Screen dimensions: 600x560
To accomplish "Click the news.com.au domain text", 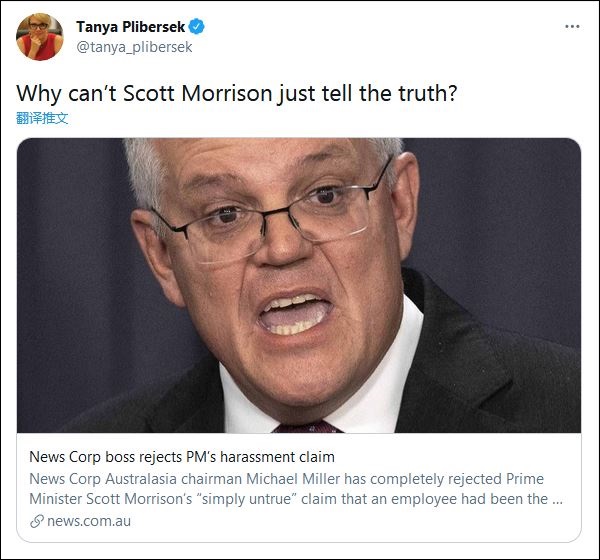I will (89, 521).
